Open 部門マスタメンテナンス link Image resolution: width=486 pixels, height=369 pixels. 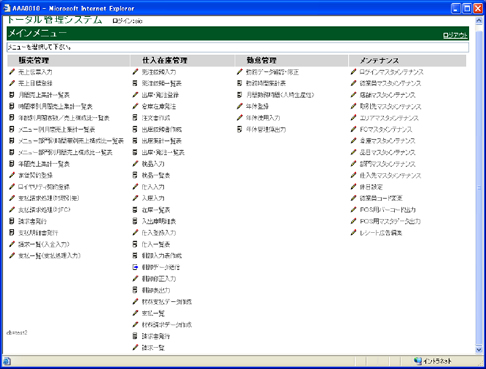pos(387,164)
